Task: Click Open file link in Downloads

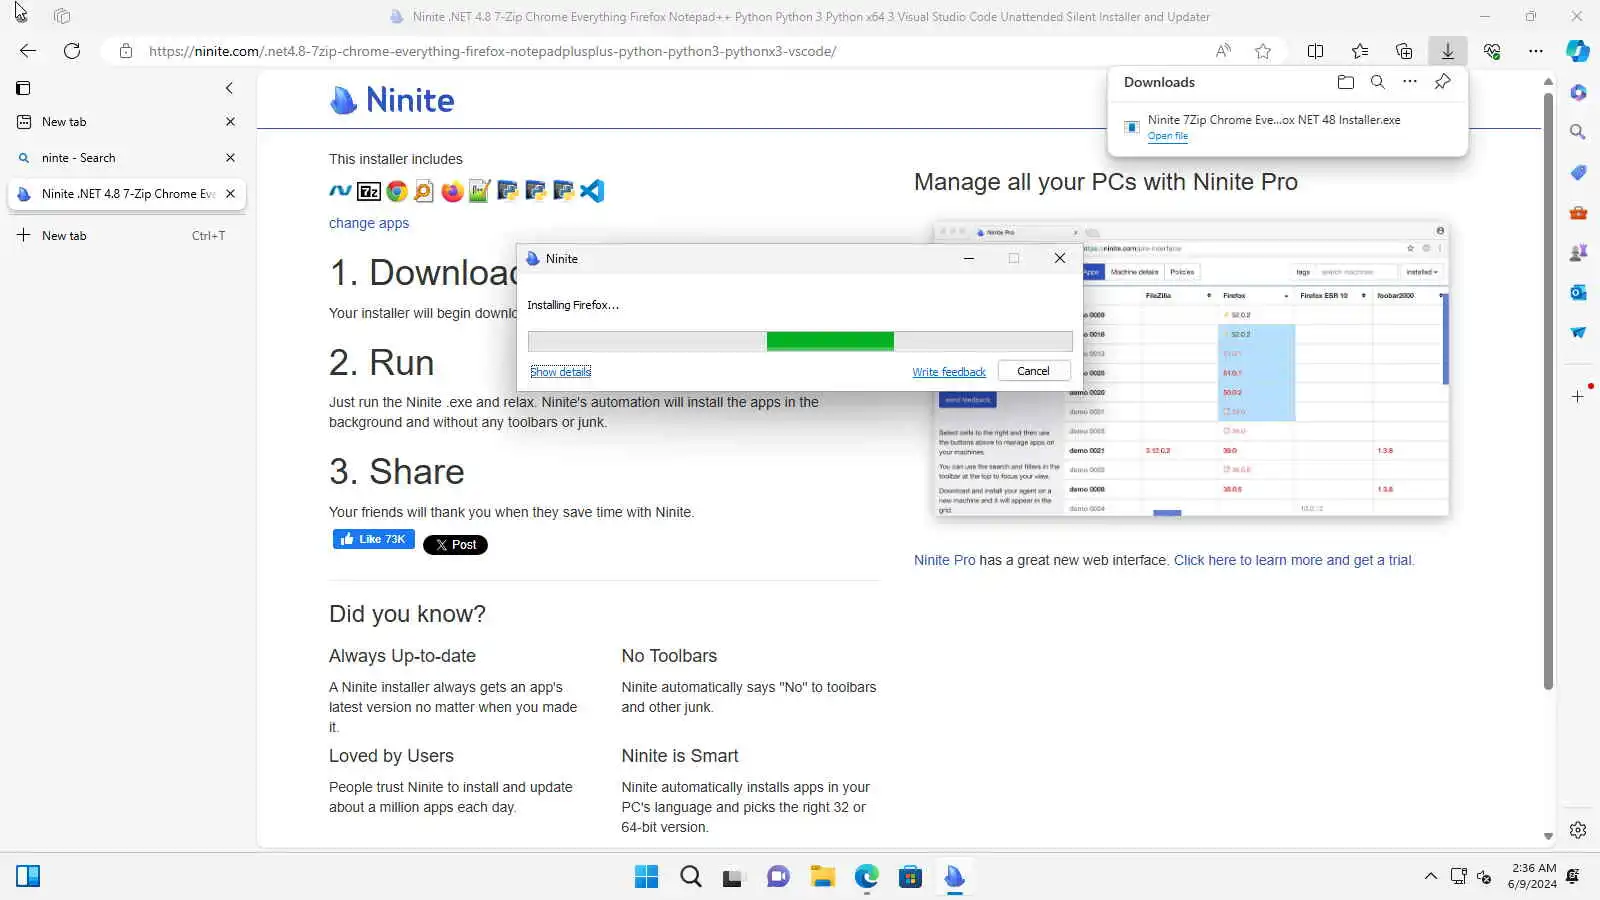Action: [1168, 136]
